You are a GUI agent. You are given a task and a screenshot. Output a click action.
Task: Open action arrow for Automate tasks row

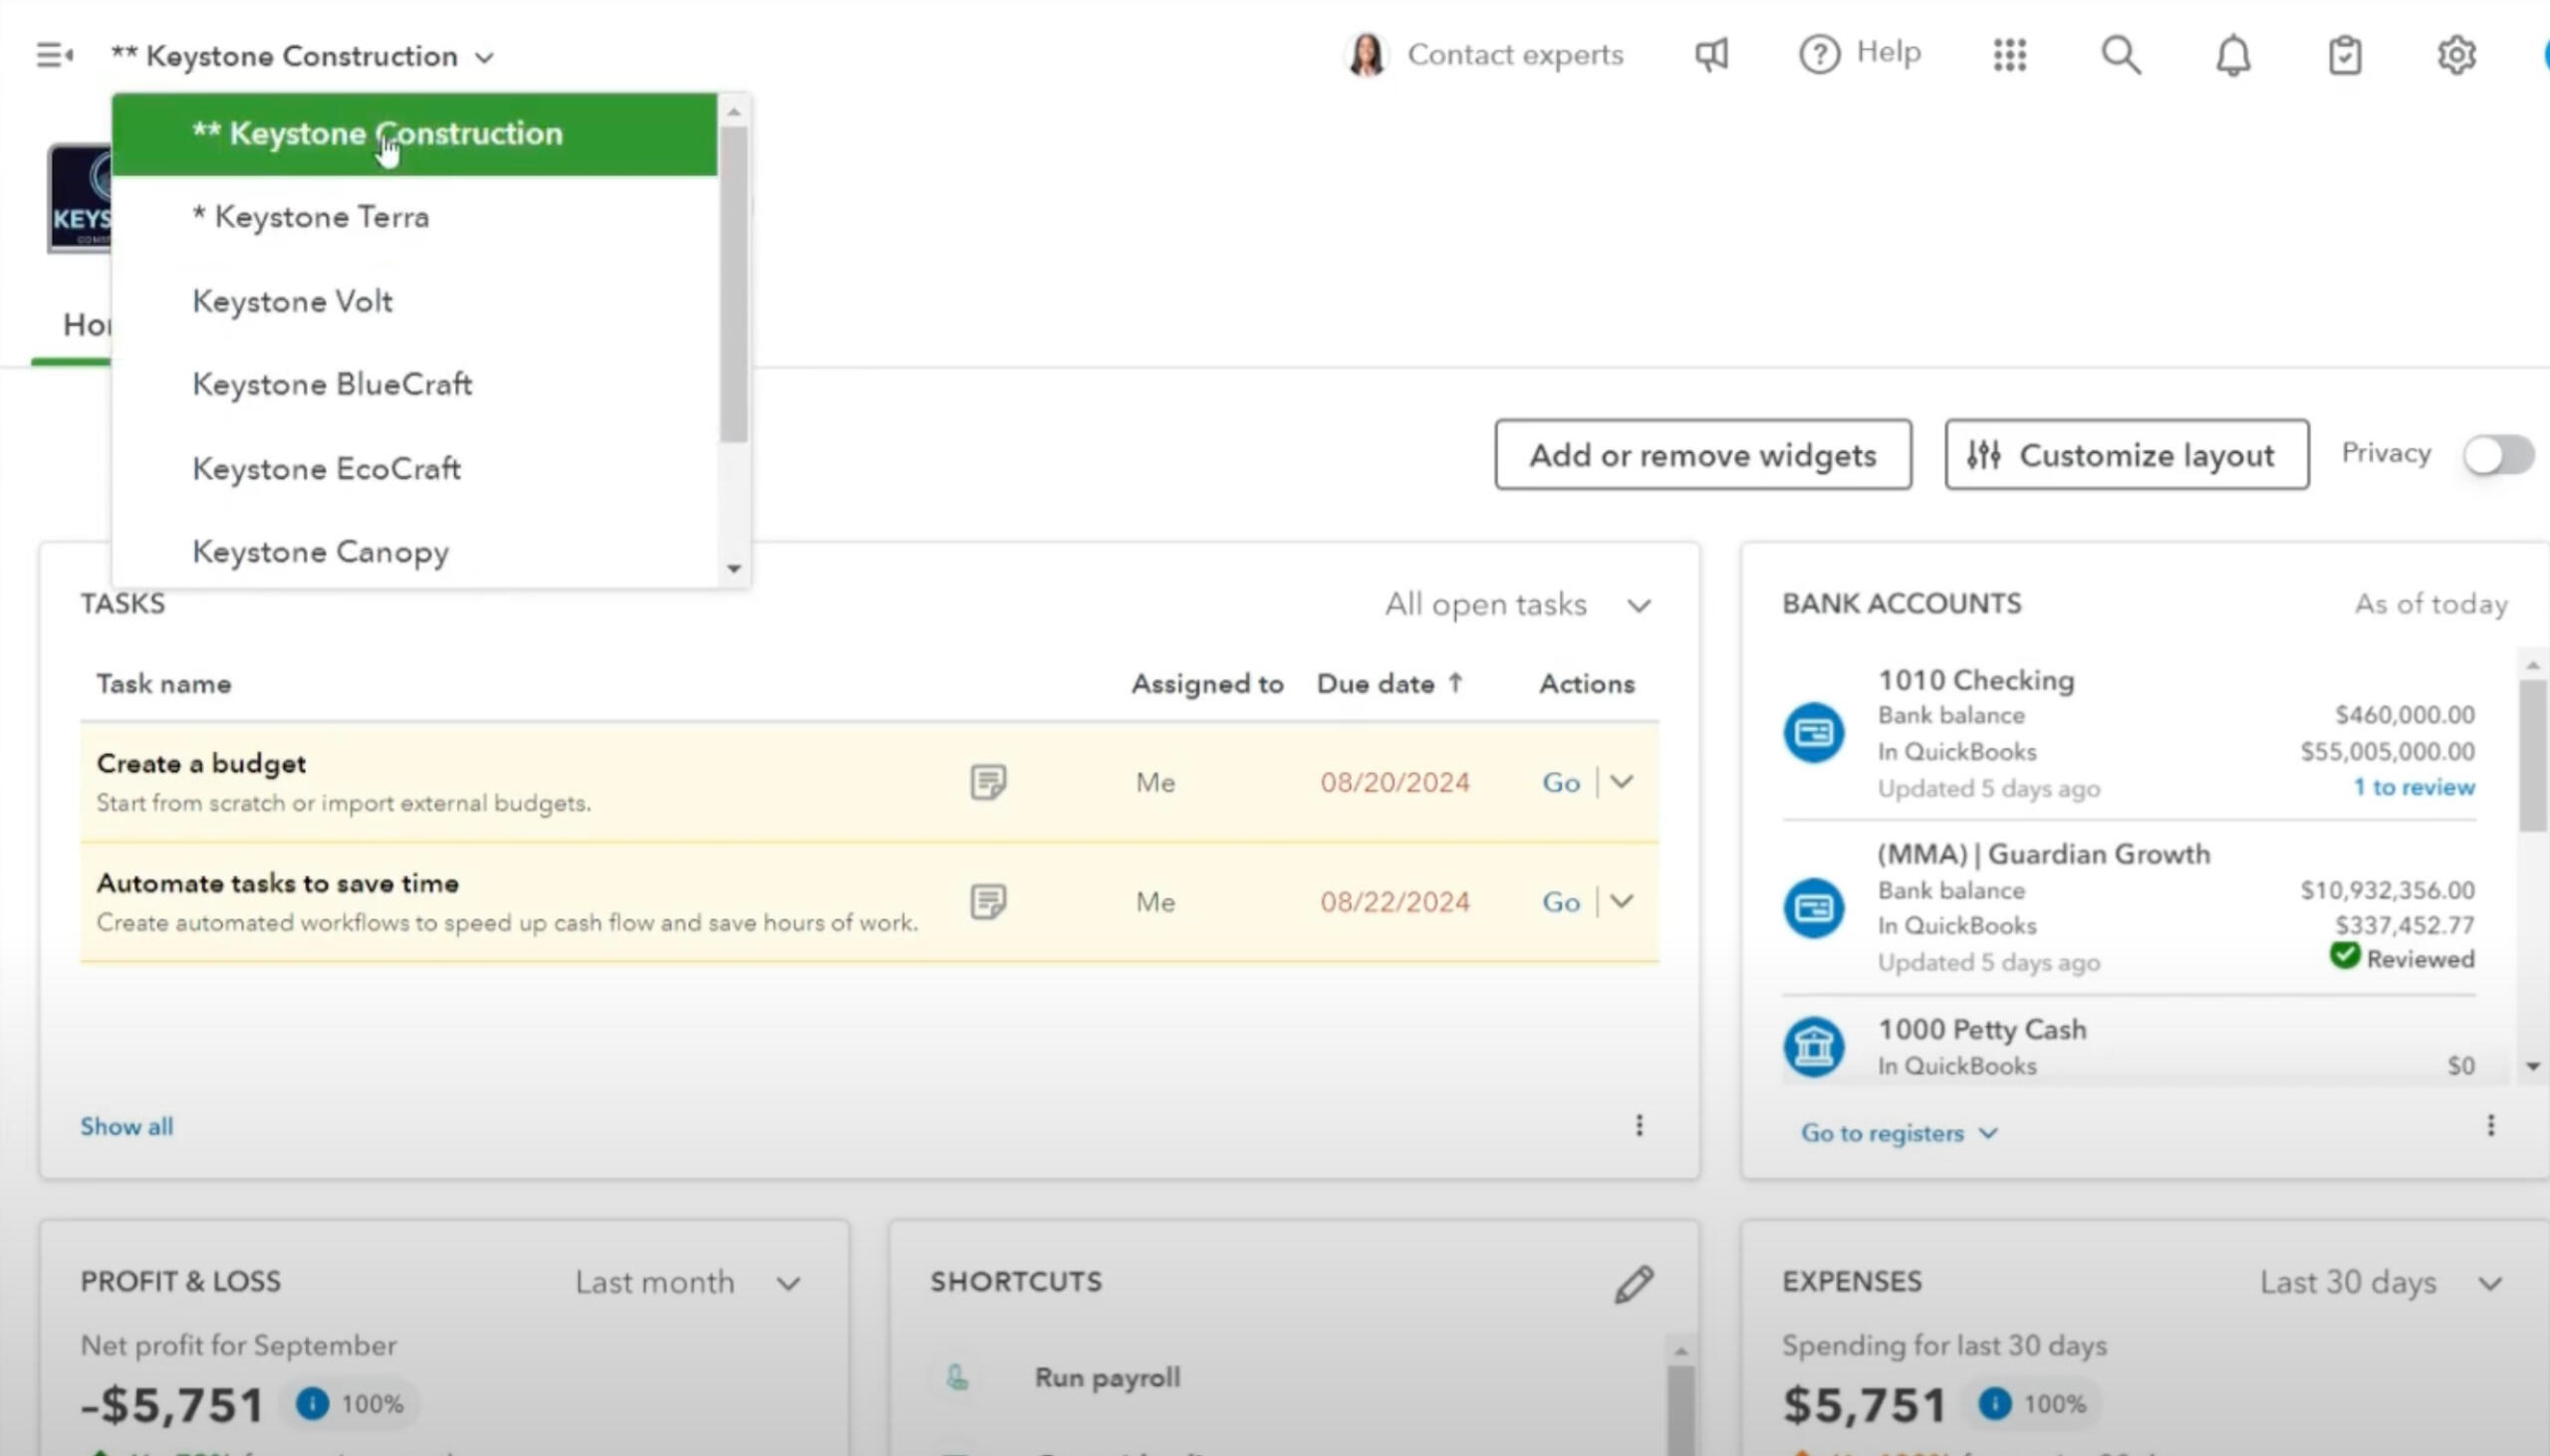1622,901
